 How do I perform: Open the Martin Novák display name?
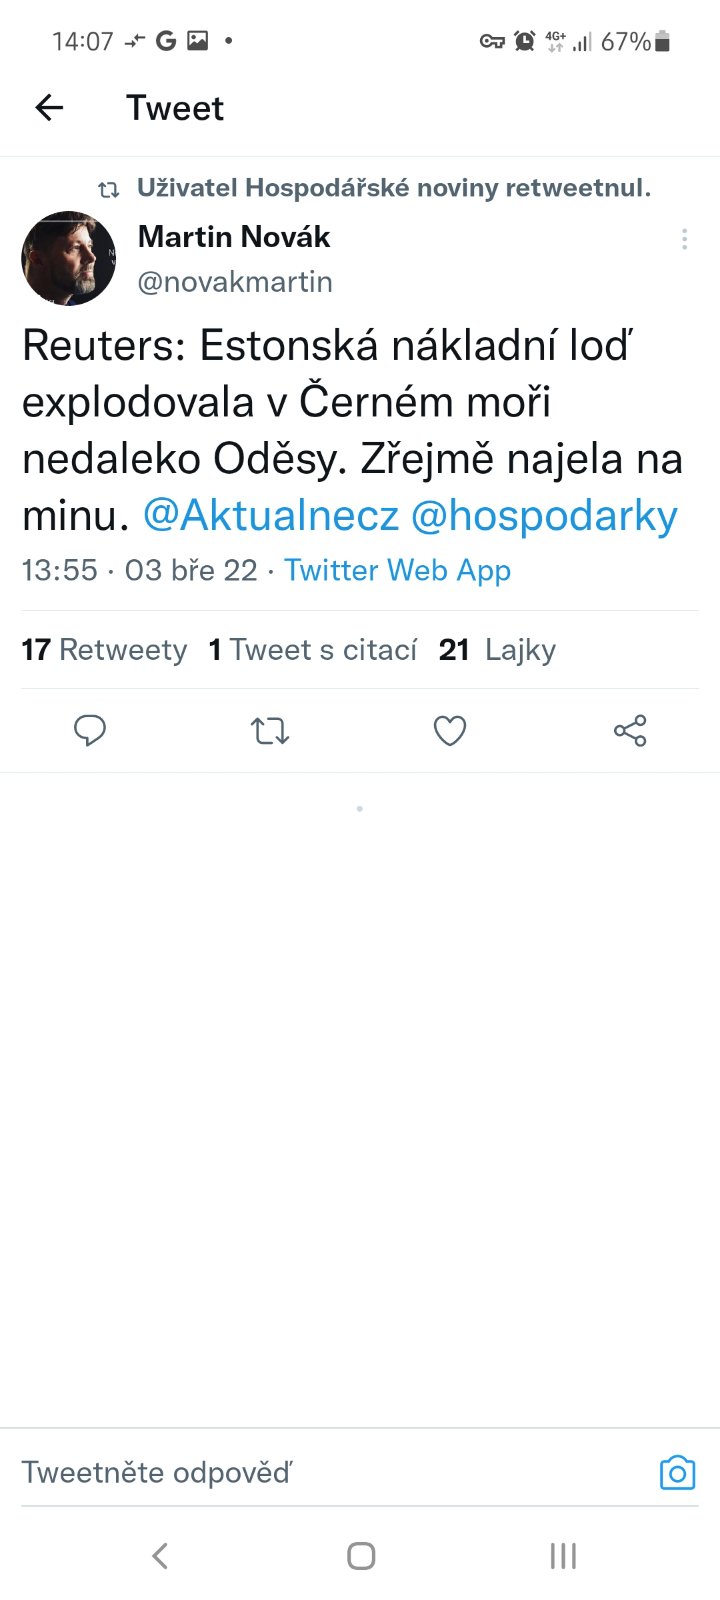click(x=234, y=237)
